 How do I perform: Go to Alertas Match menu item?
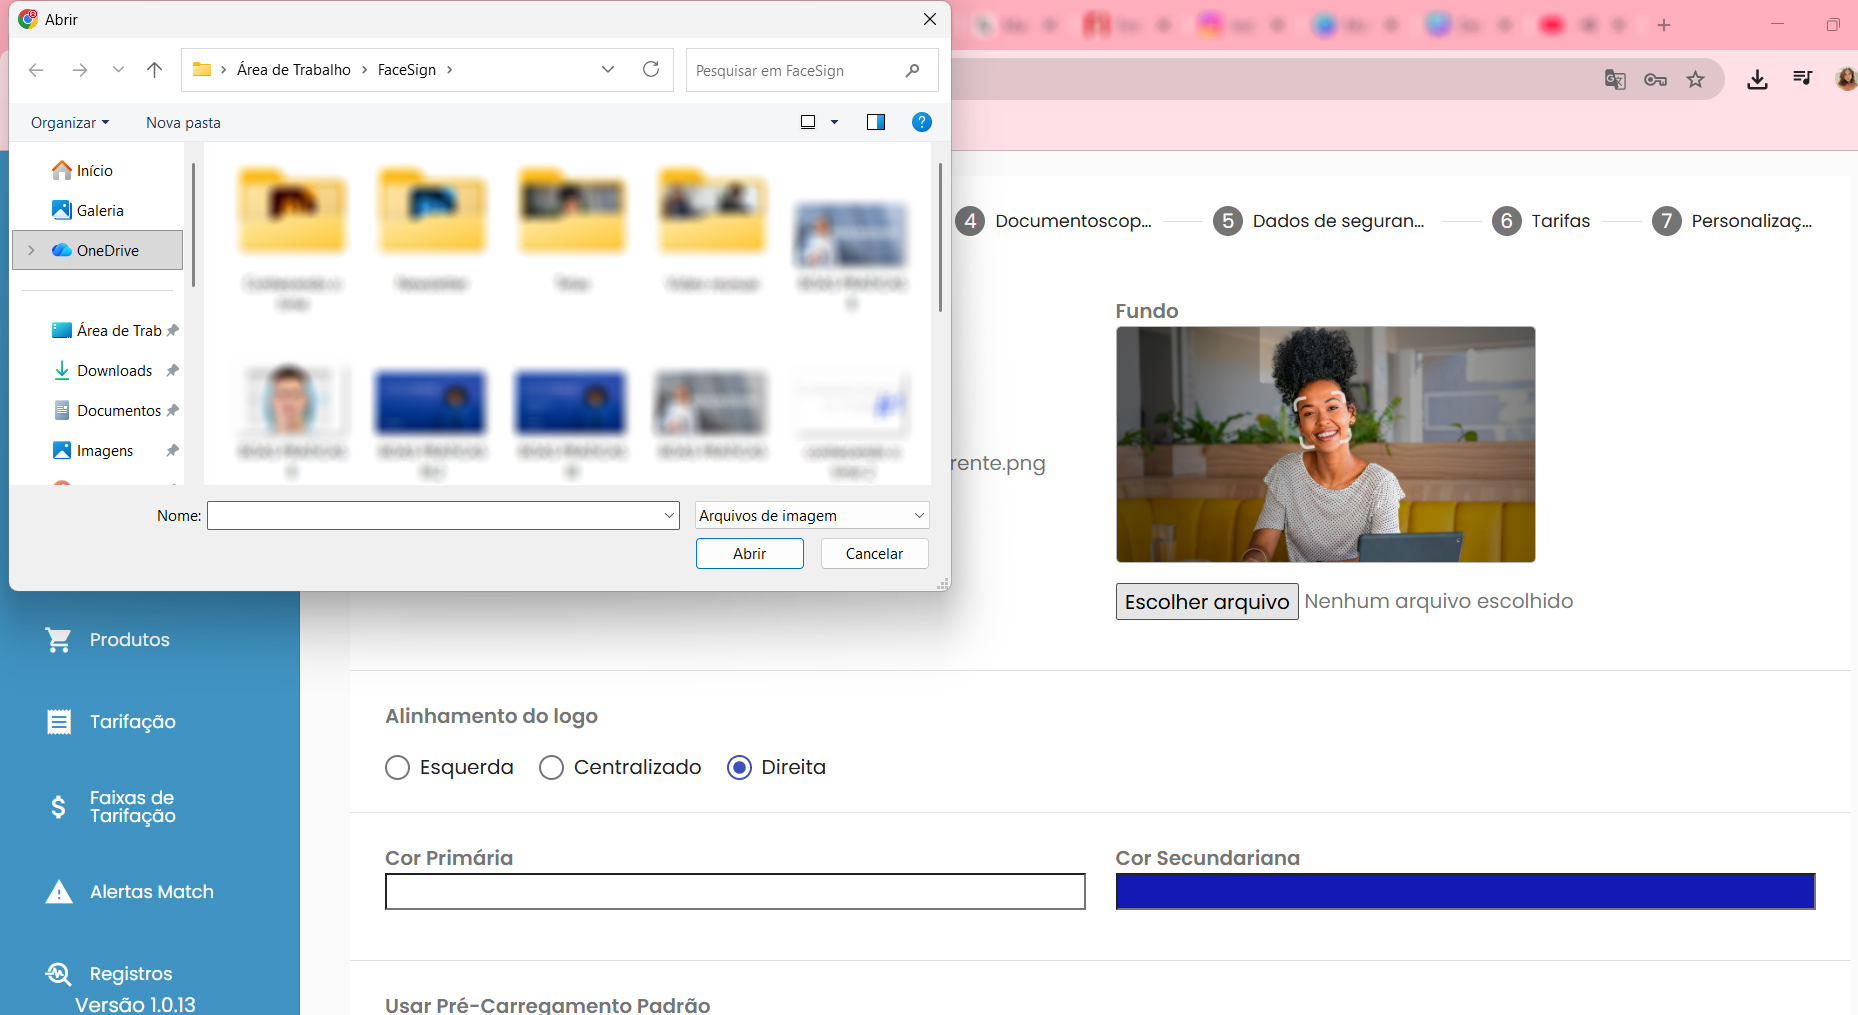coord(151,891)
